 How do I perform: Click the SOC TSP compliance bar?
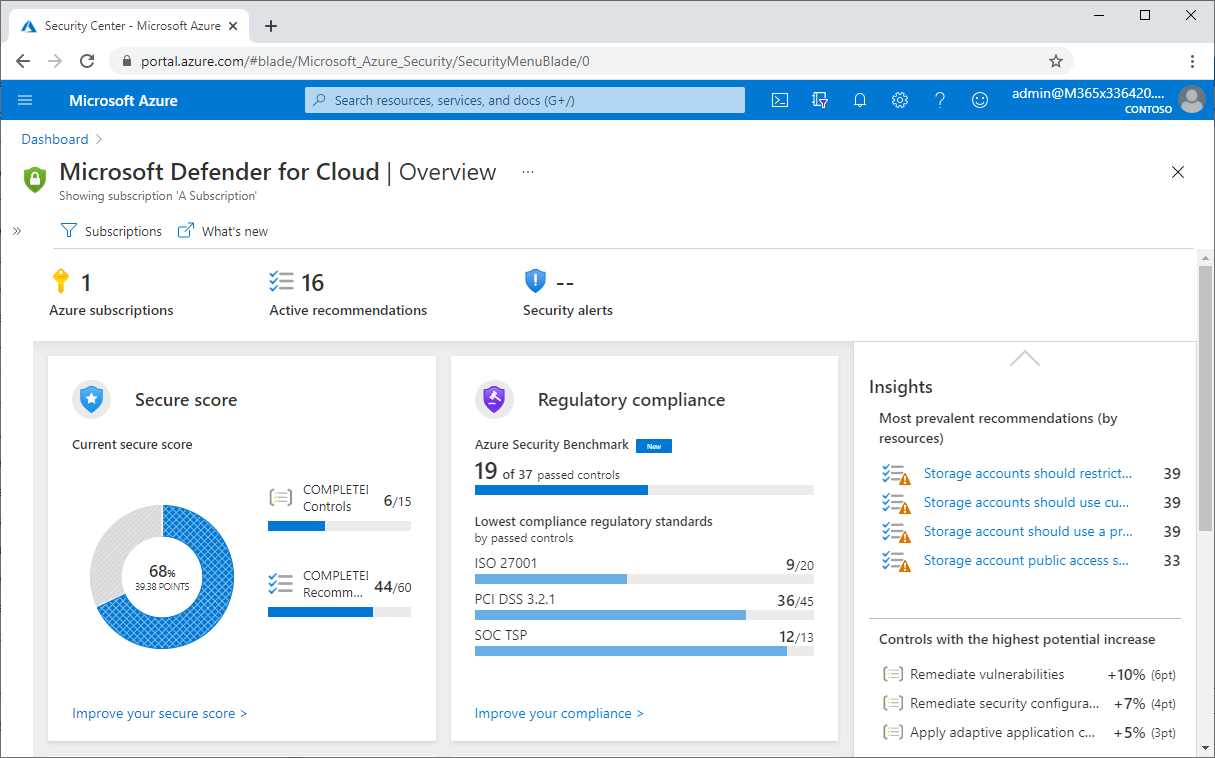tap(644, 651)
